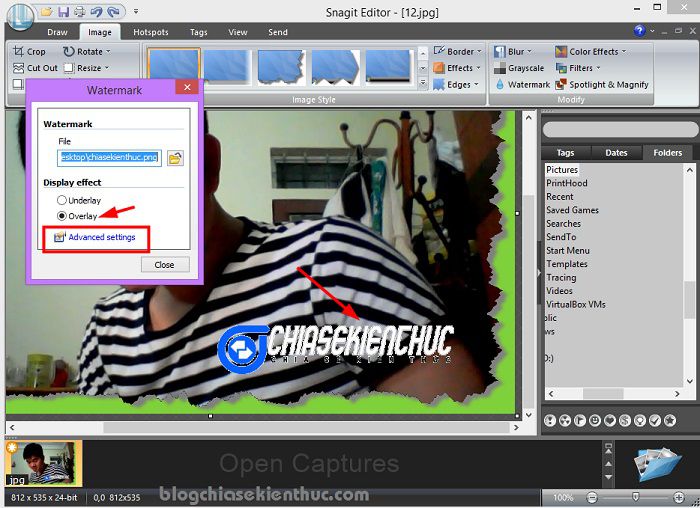700x508 pixels.
Task: Apply the radiation hazard flag
Action: pyautogui.click(x=565, y=421)
